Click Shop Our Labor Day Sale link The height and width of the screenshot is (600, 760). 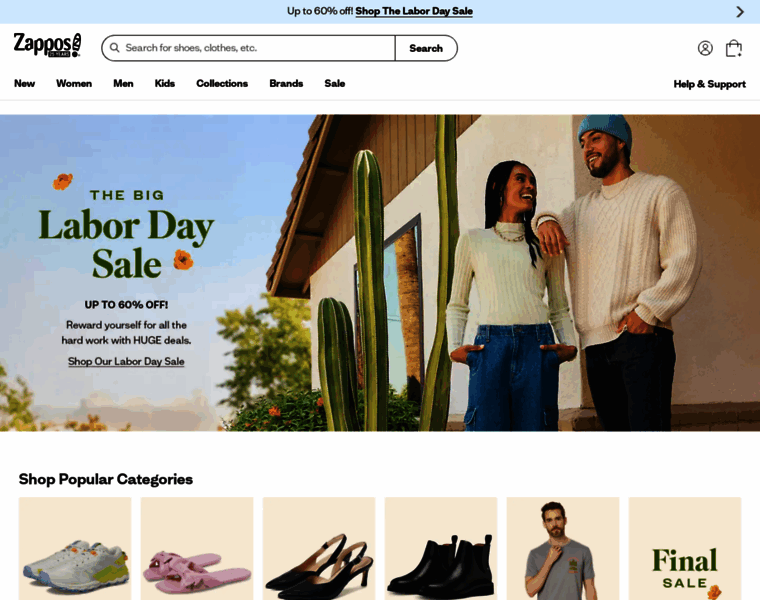126,362
